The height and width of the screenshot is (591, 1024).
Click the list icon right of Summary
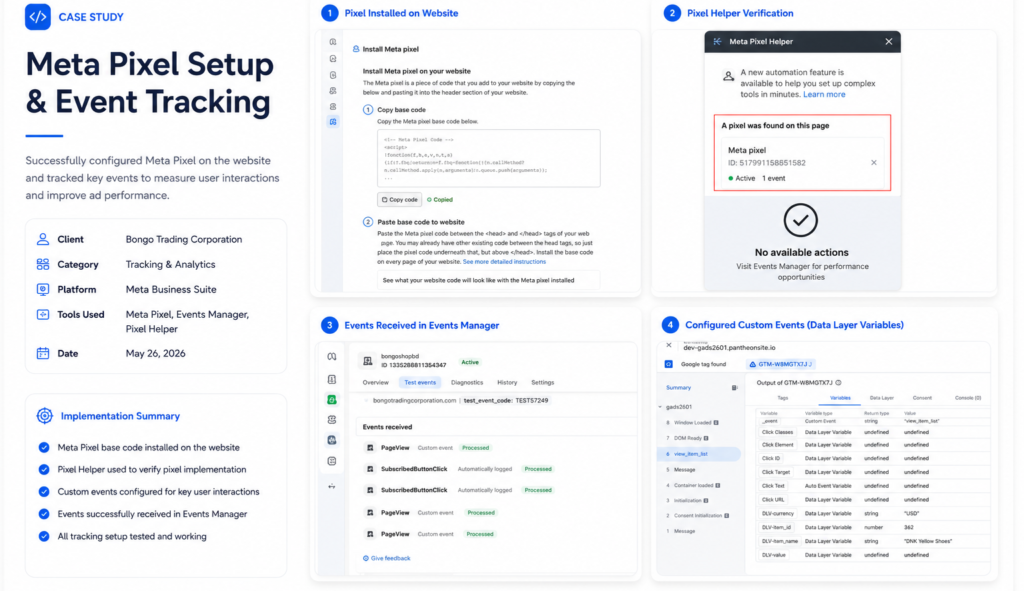[735, 388]
